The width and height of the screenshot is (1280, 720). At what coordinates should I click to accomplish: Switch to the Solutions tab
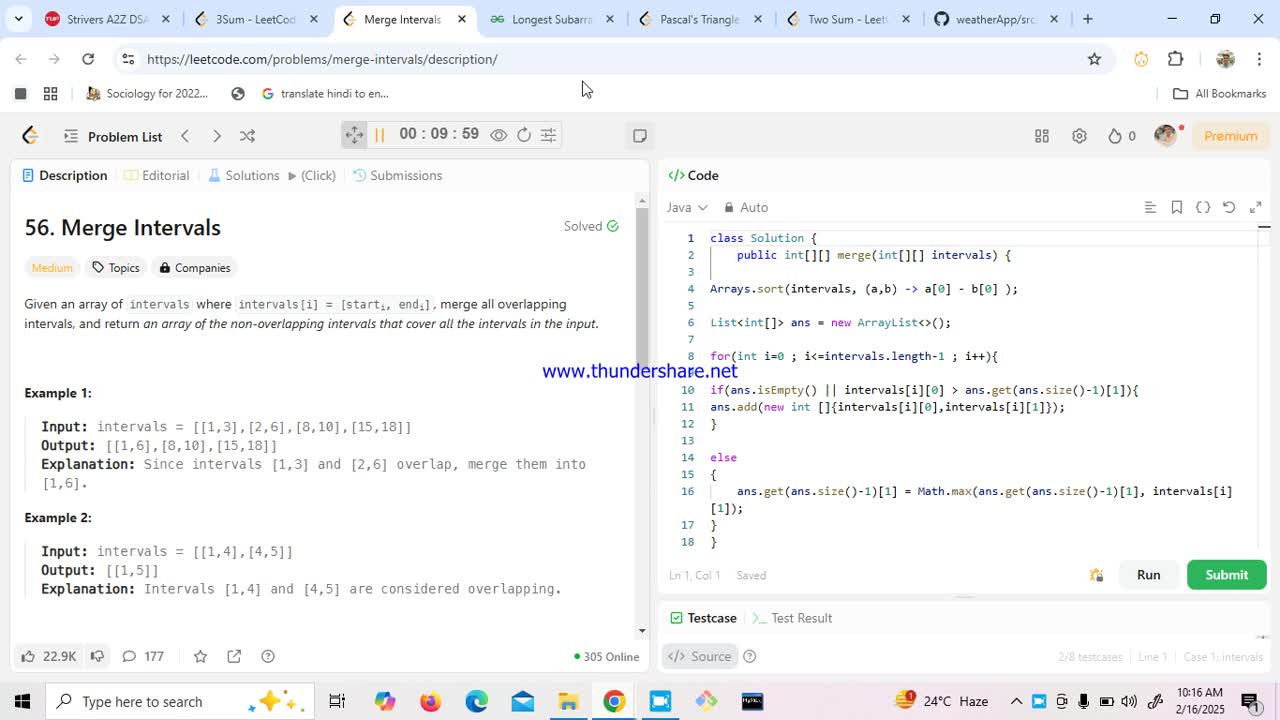click(243, 175)
